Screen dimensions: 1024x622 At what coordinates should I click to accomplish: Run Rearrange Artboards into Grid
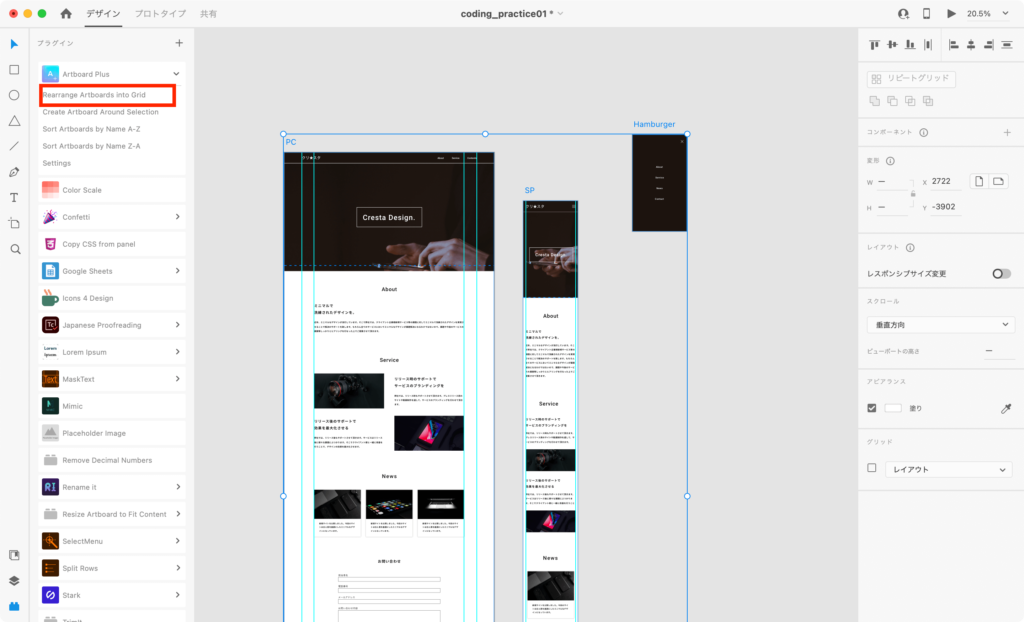[94, 95]
